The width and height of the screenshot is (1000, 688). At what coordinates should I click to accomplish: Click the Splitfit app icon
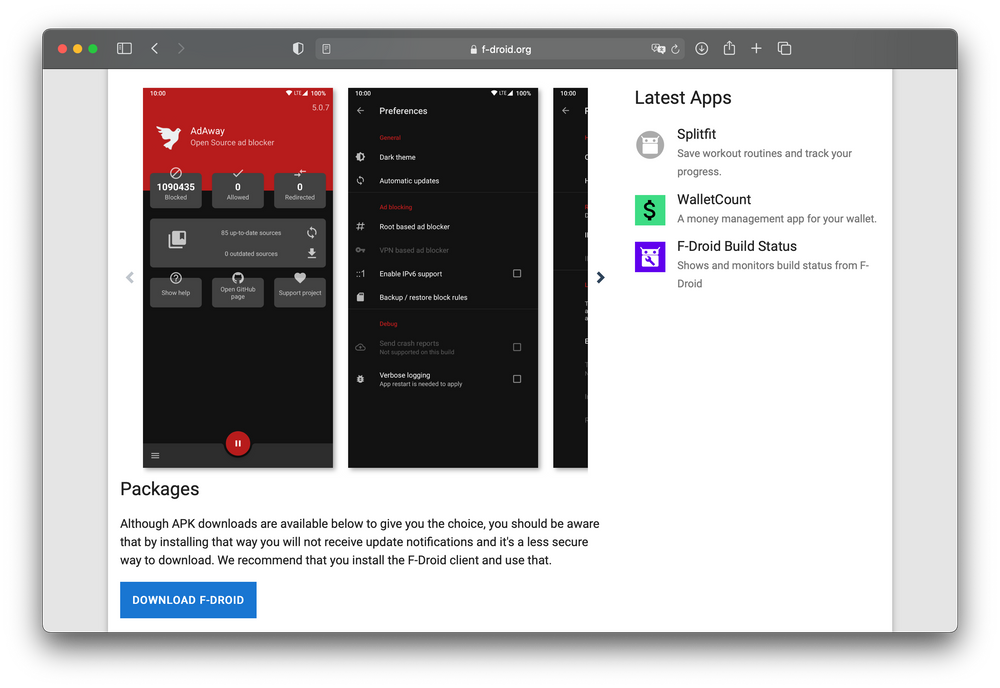point(650,145)
